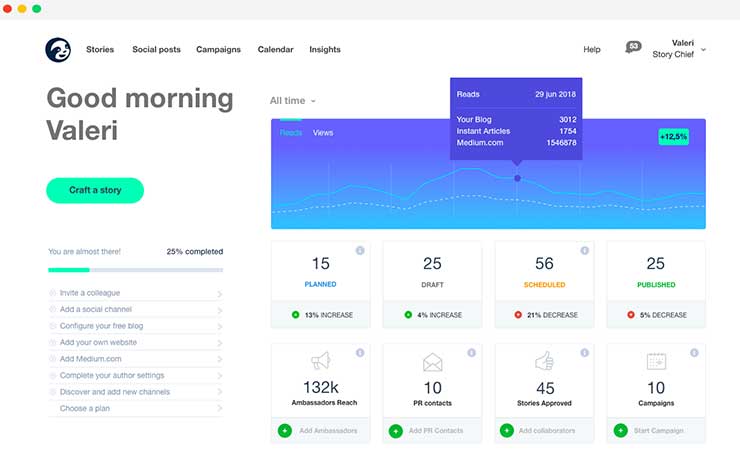The width and height of the screenshot is (740, 449).
Task: Click info icon on Ambassadors Reach card
Action: 360,353
